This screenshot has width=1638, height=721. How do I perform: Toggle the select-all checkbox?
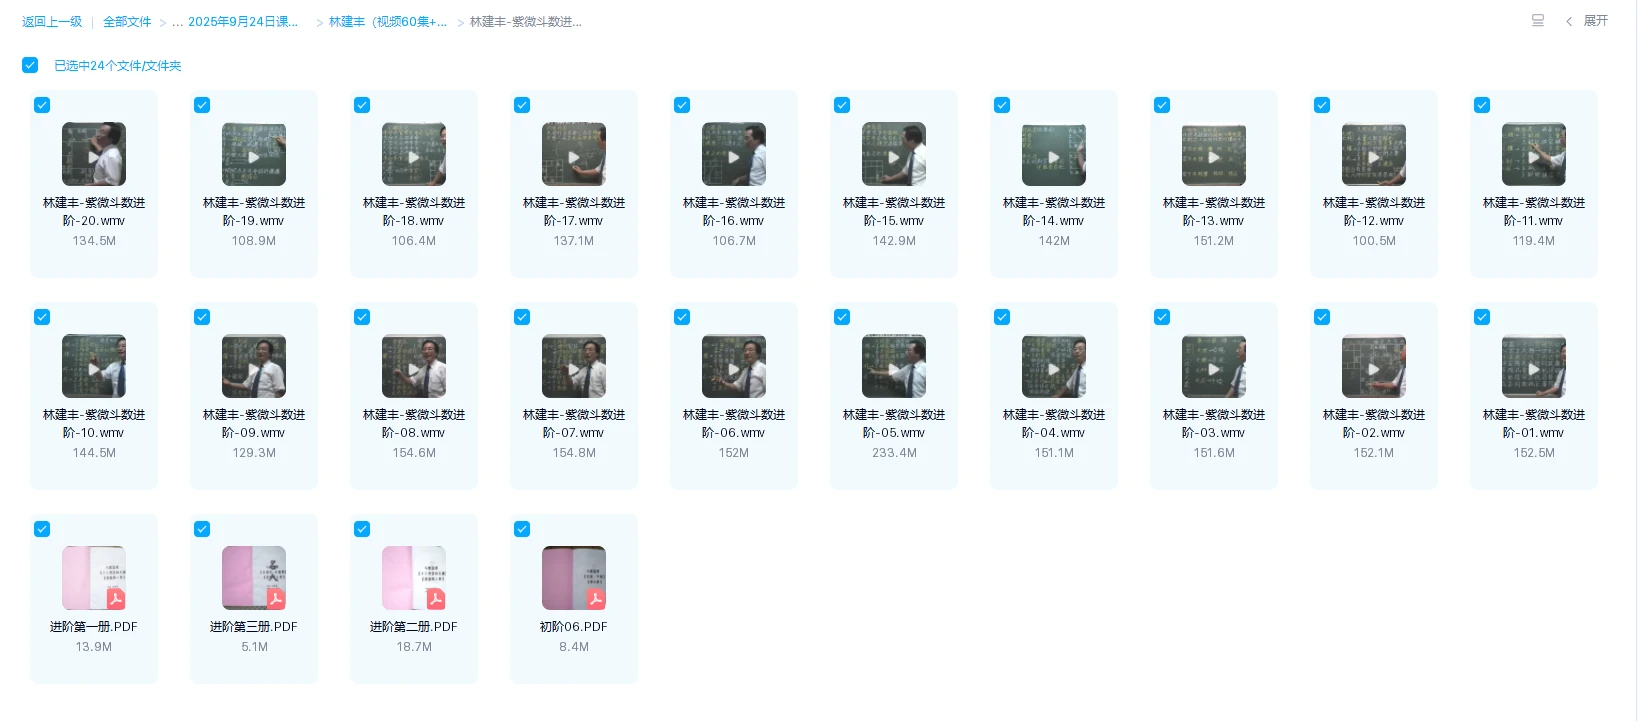30,65
